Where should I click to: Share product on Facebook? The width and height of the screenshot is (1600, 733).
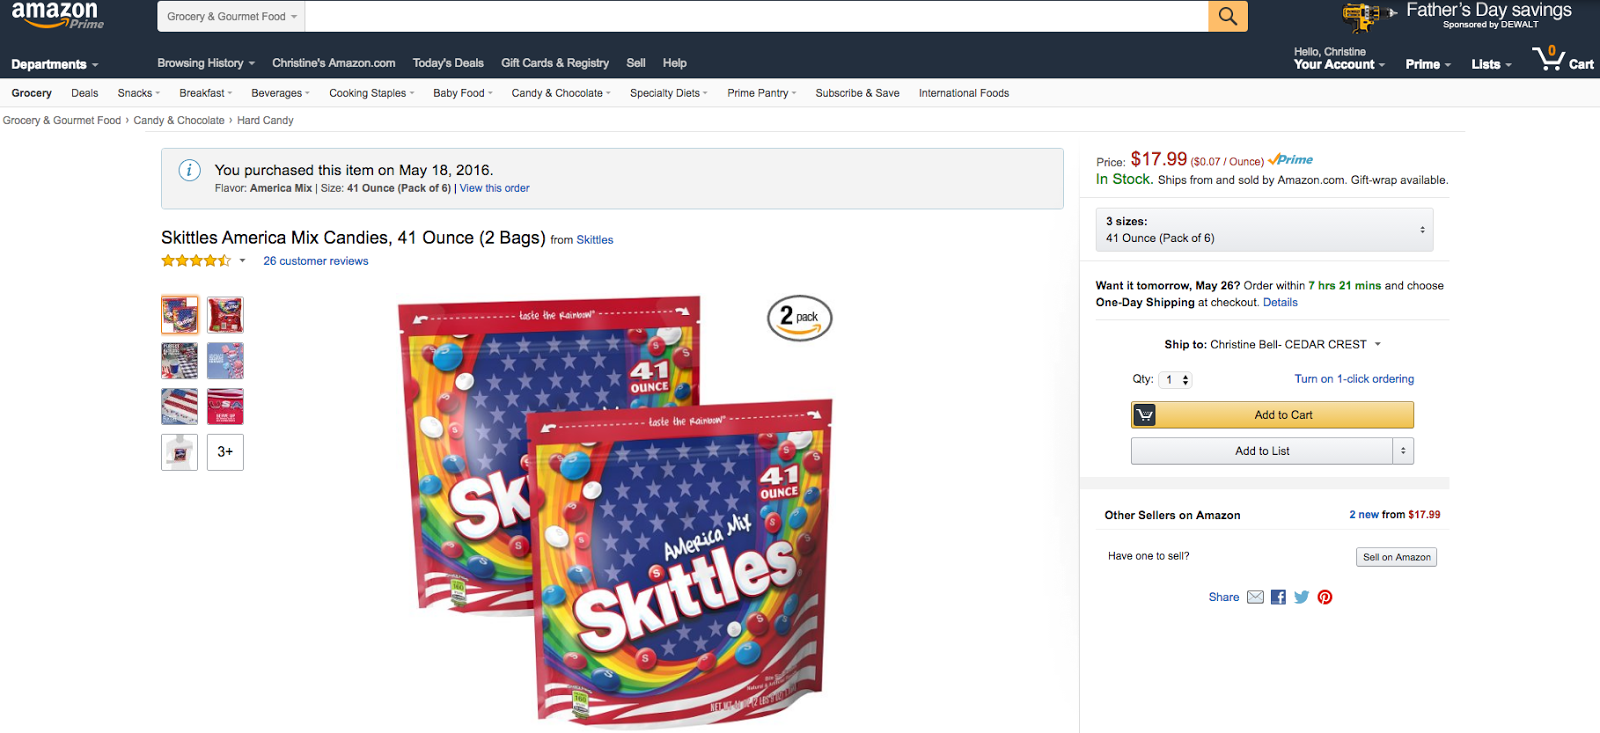coord(1278,597)
